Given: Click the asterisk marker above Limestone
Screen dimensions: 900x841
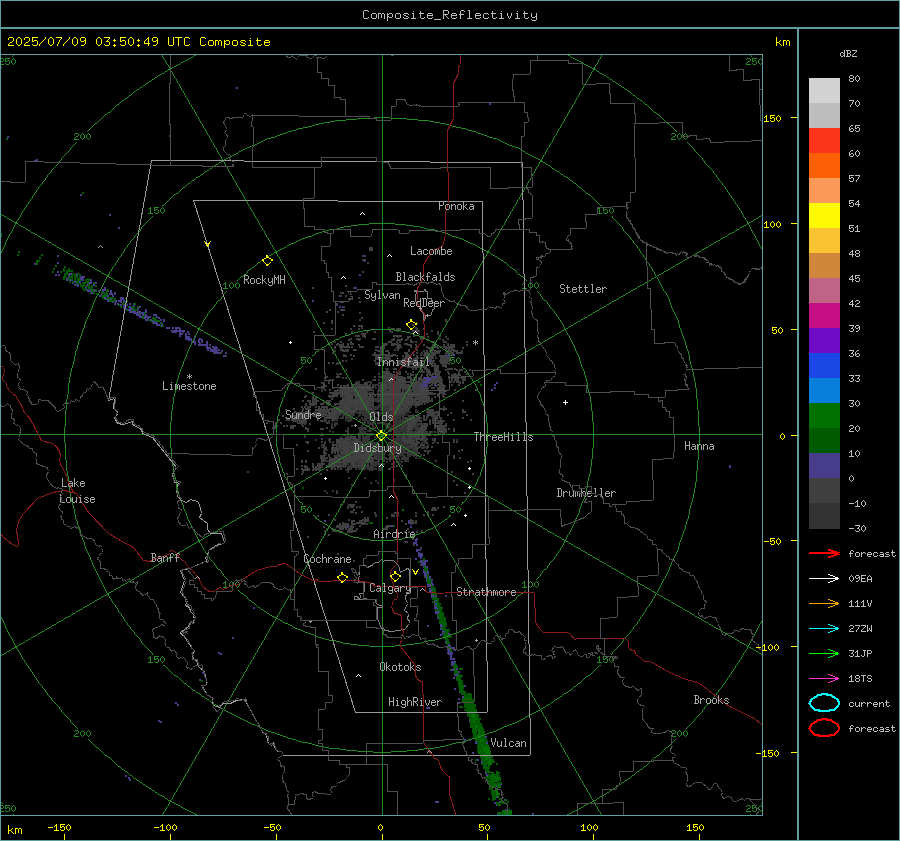Looking at the screenshot, I should click(x=189, y=377).
